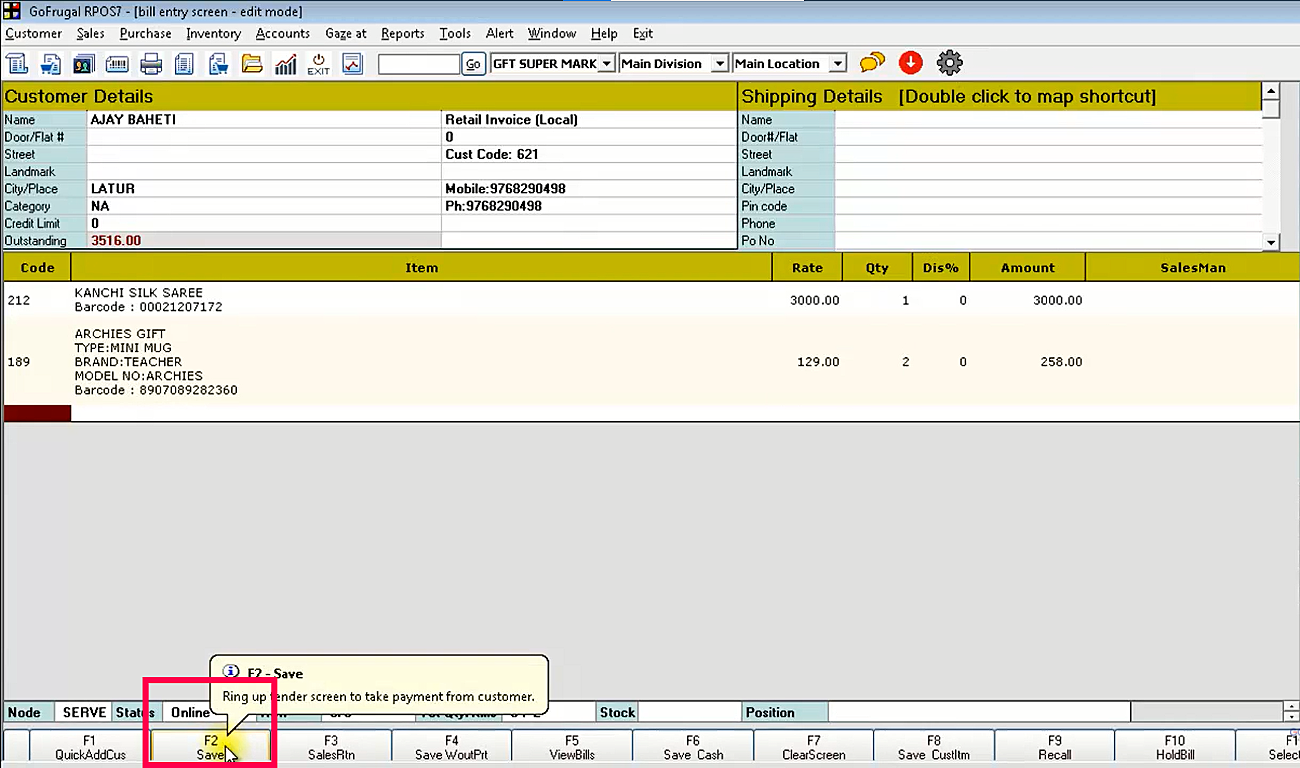Open the Main Location dropdown
Screen dimensions: 1300x768
tap(838, 64)
